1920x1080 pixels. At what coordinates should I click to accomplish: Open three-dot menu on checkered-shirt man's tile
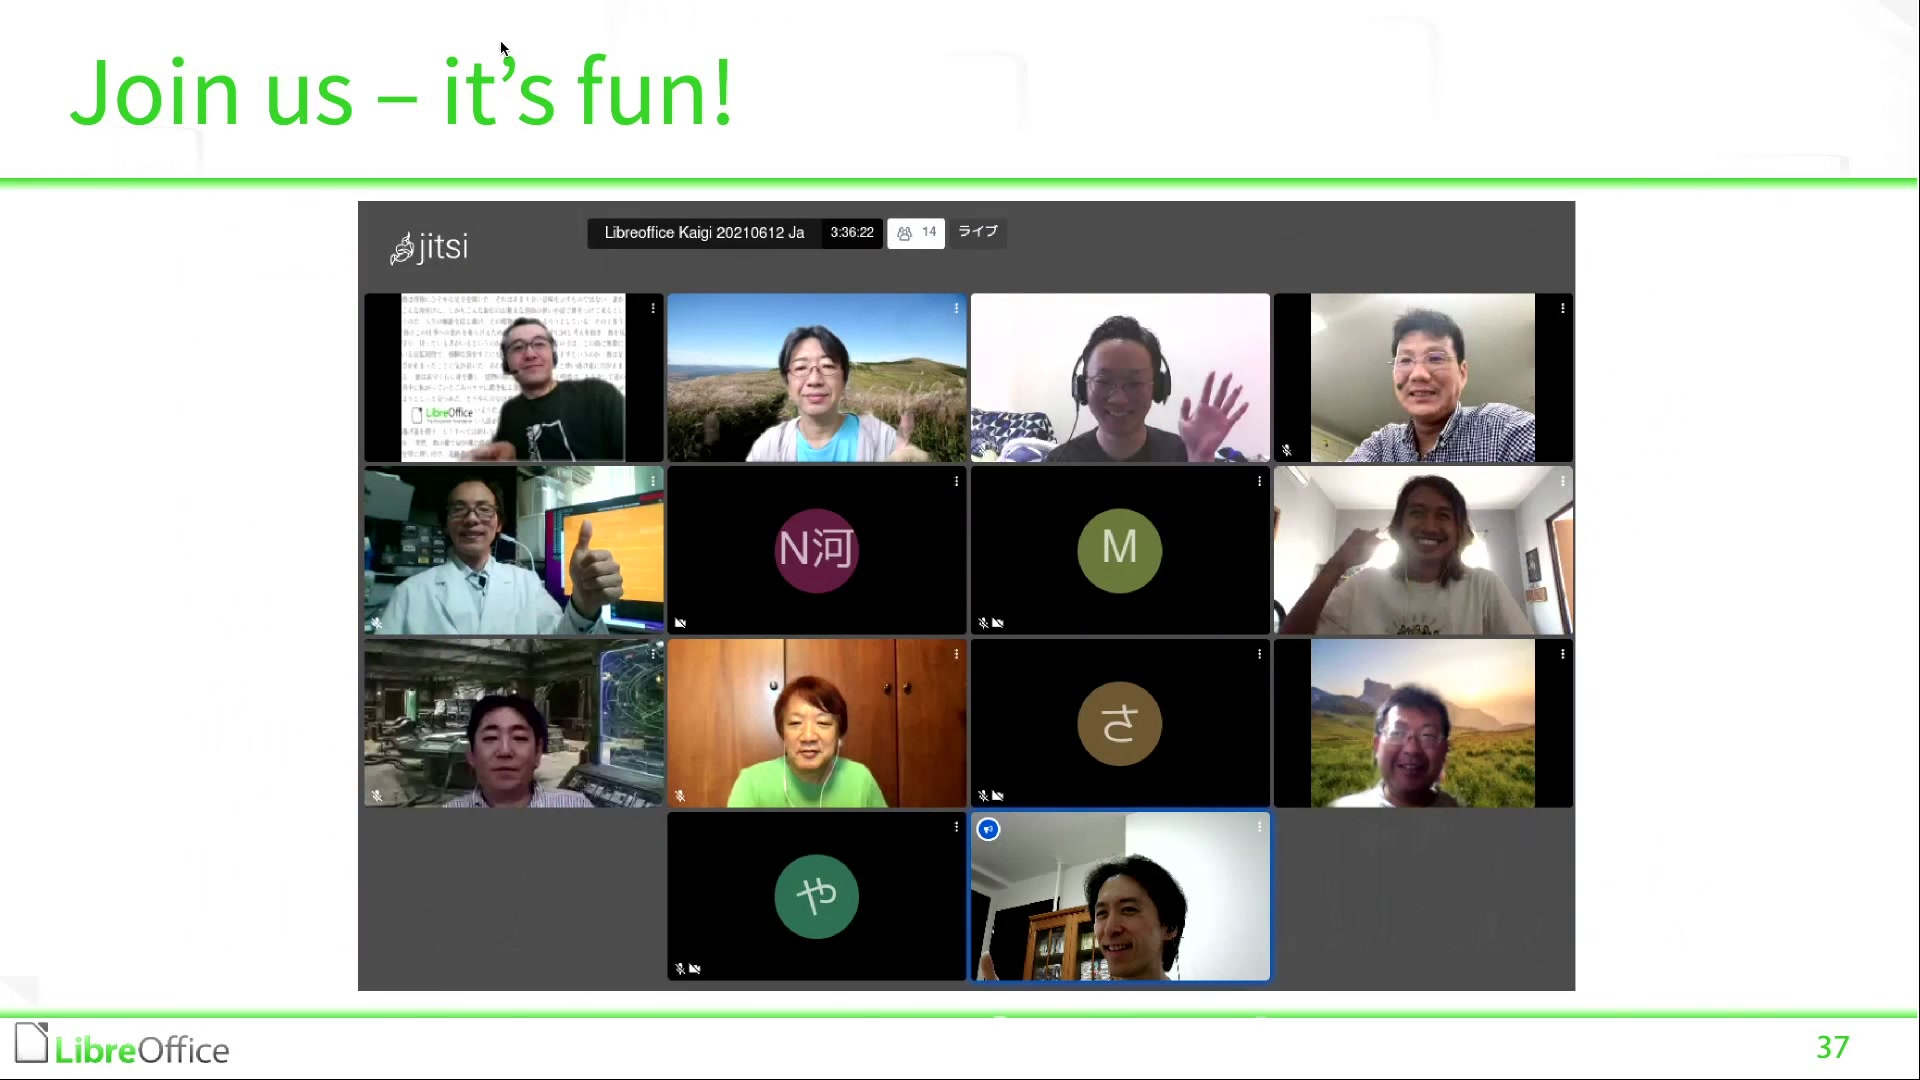1562,309
